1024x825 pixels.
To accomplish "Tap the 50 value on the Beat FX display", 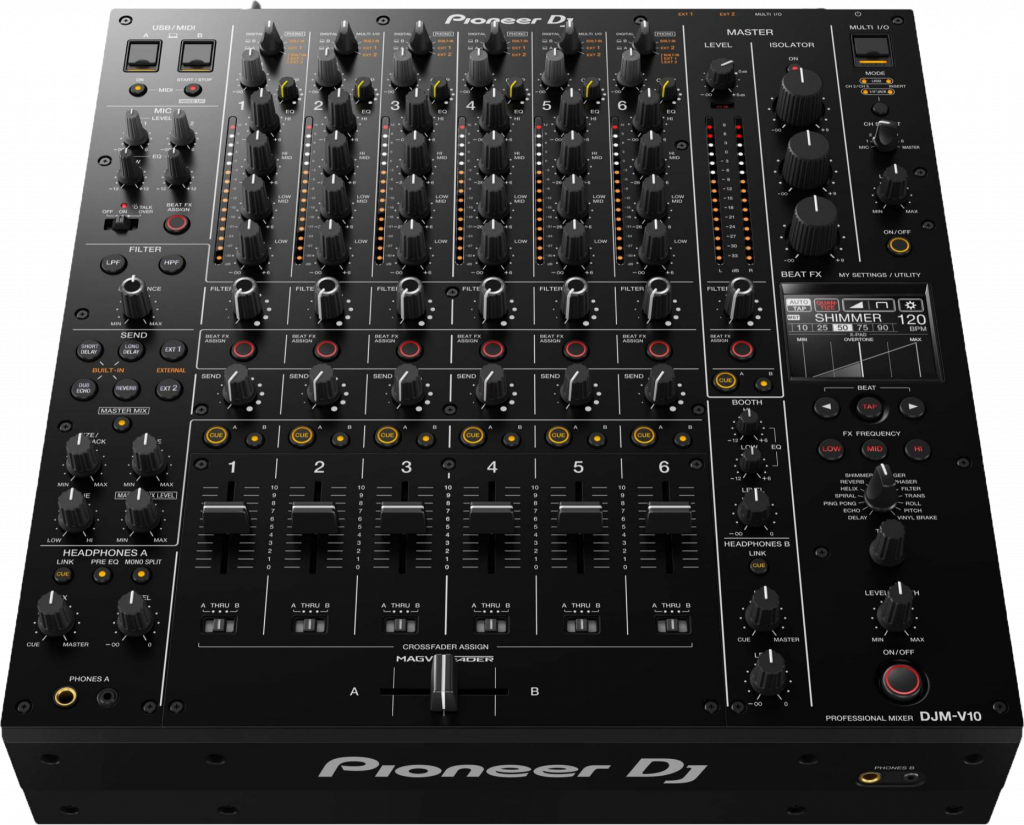I will 843,328.
